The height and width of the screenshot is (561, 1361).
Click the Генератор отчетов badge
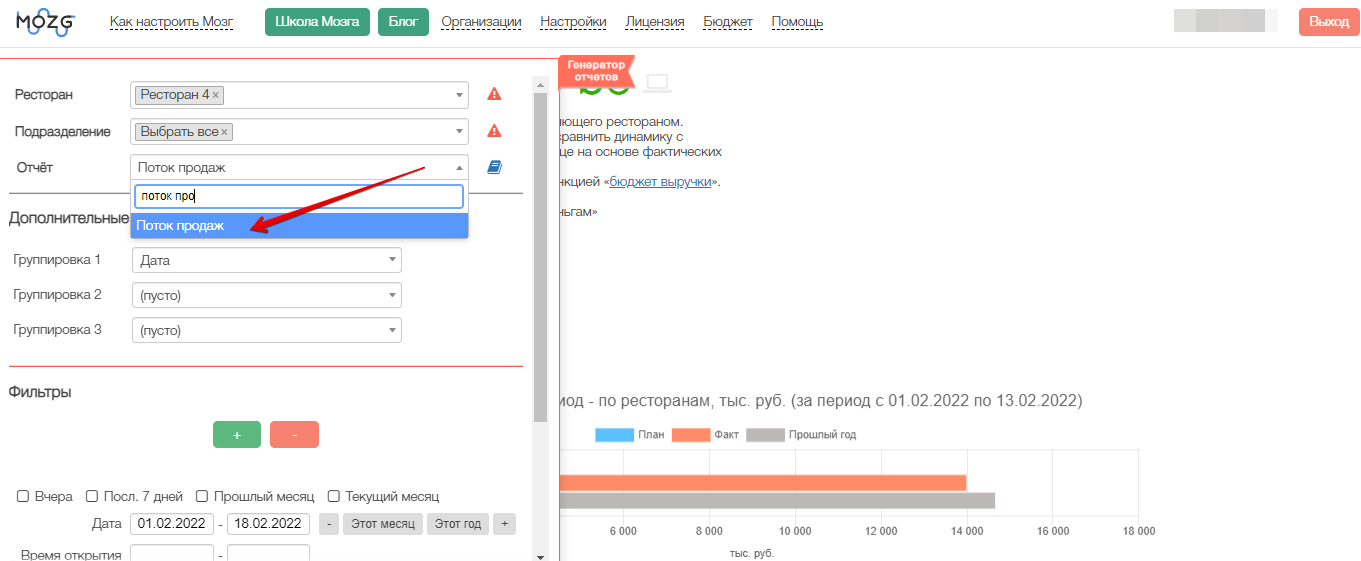(x=596, y=72)
